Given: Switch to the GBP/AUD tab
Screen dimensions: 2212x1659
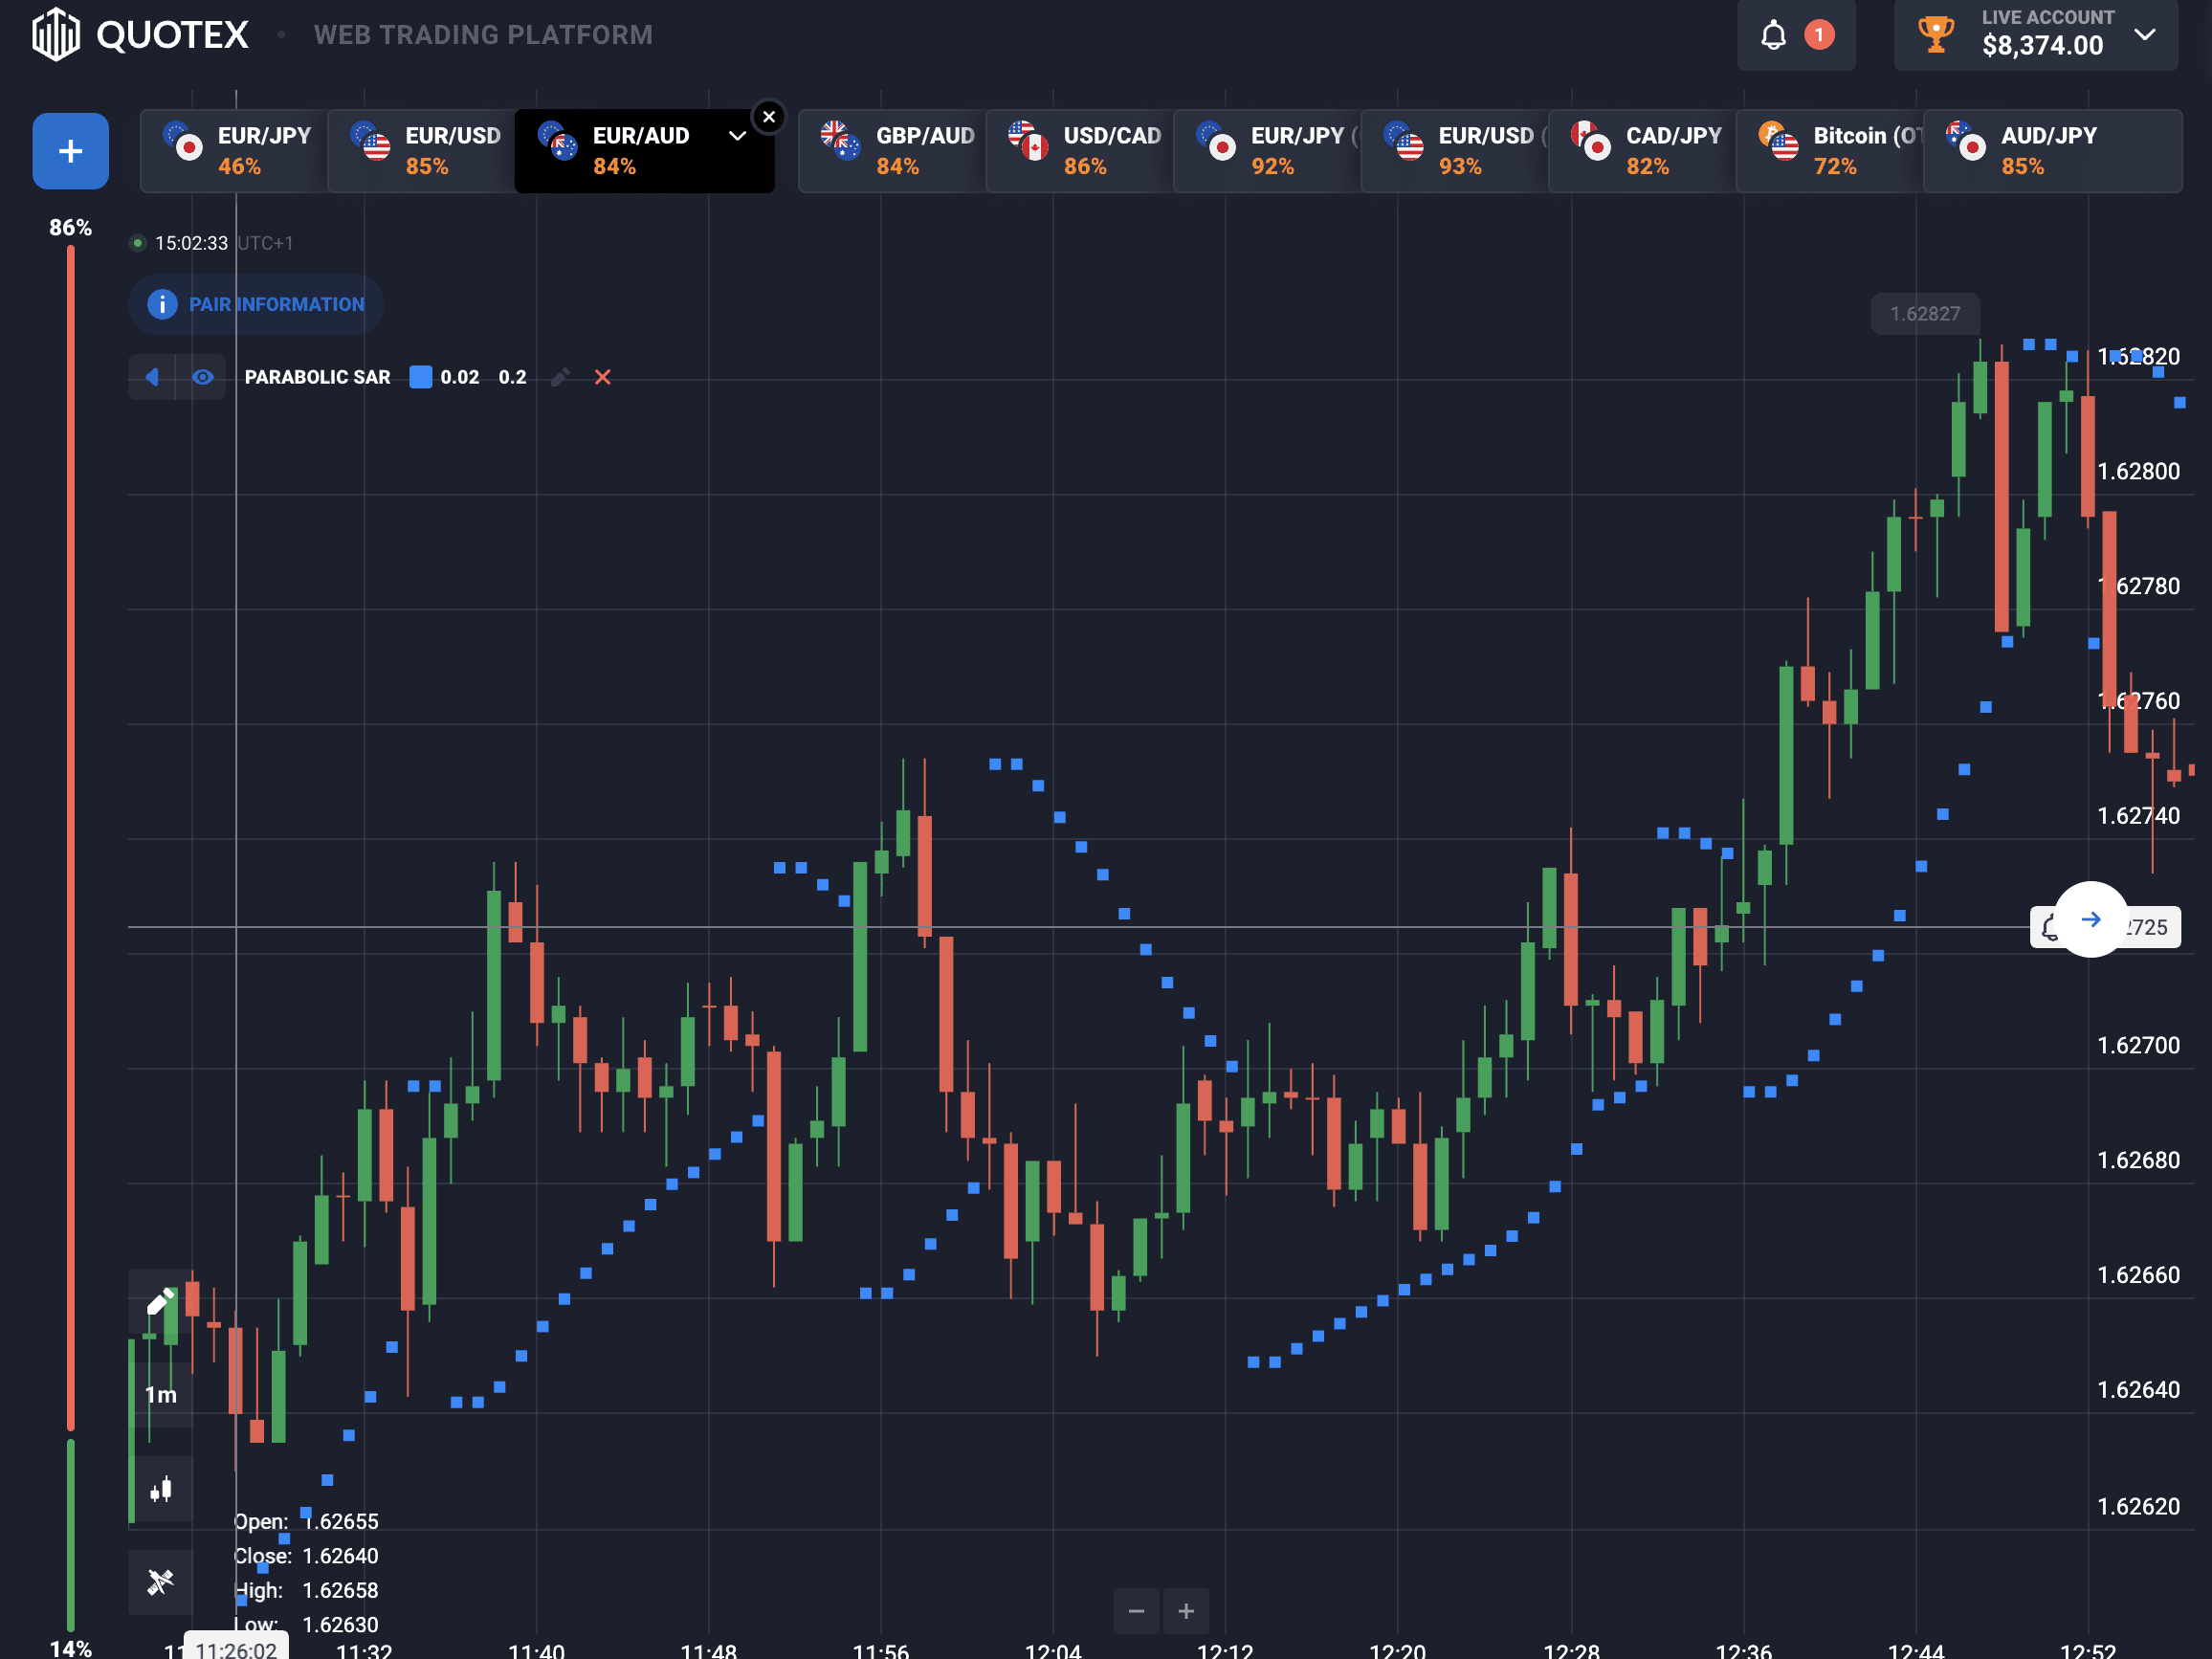Looking at the screenshot, I should point(893,151).
